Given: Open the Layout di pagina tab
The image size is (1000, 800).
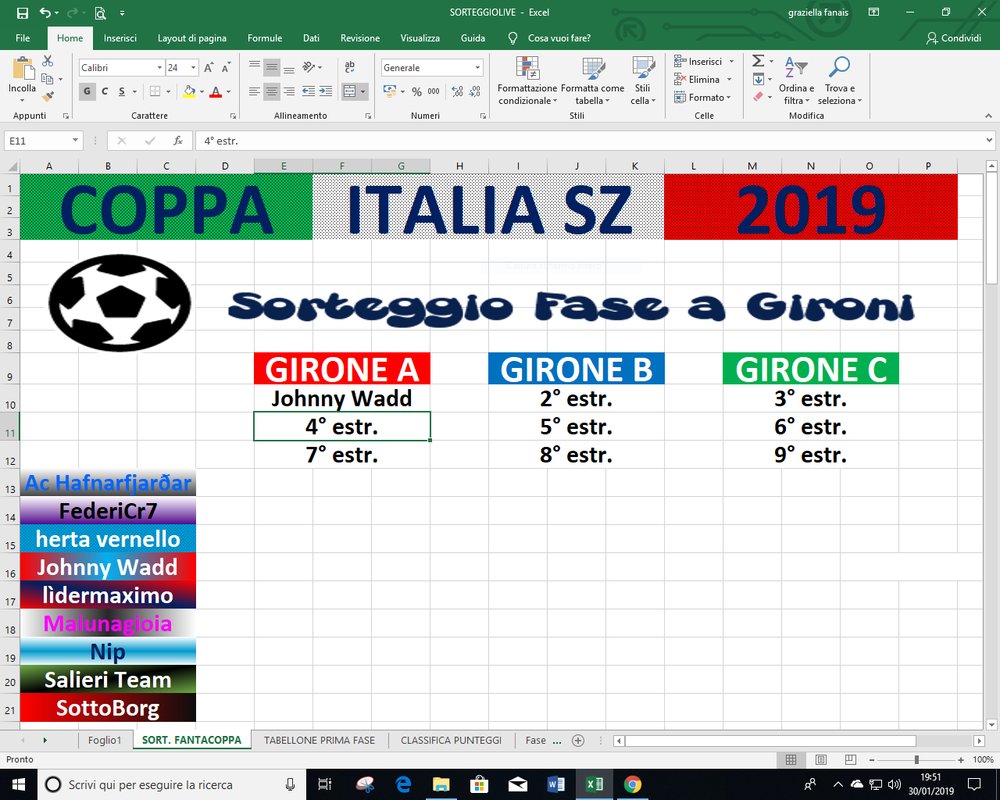Looking at the screenshot, I should [192, 38].
